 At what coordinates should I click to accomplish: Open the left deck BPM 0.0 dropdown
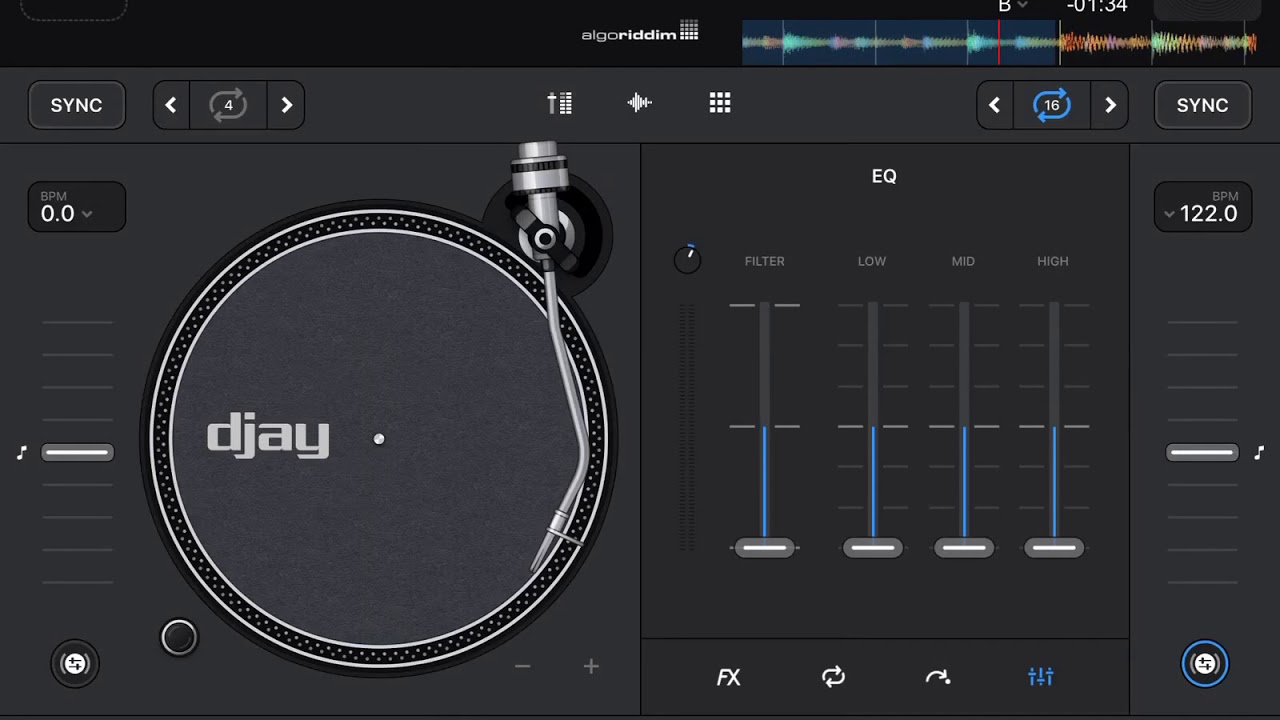pos(77,207)
